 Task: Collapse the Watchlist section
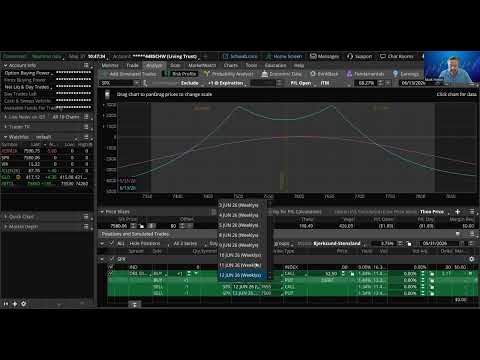point(6,137)
